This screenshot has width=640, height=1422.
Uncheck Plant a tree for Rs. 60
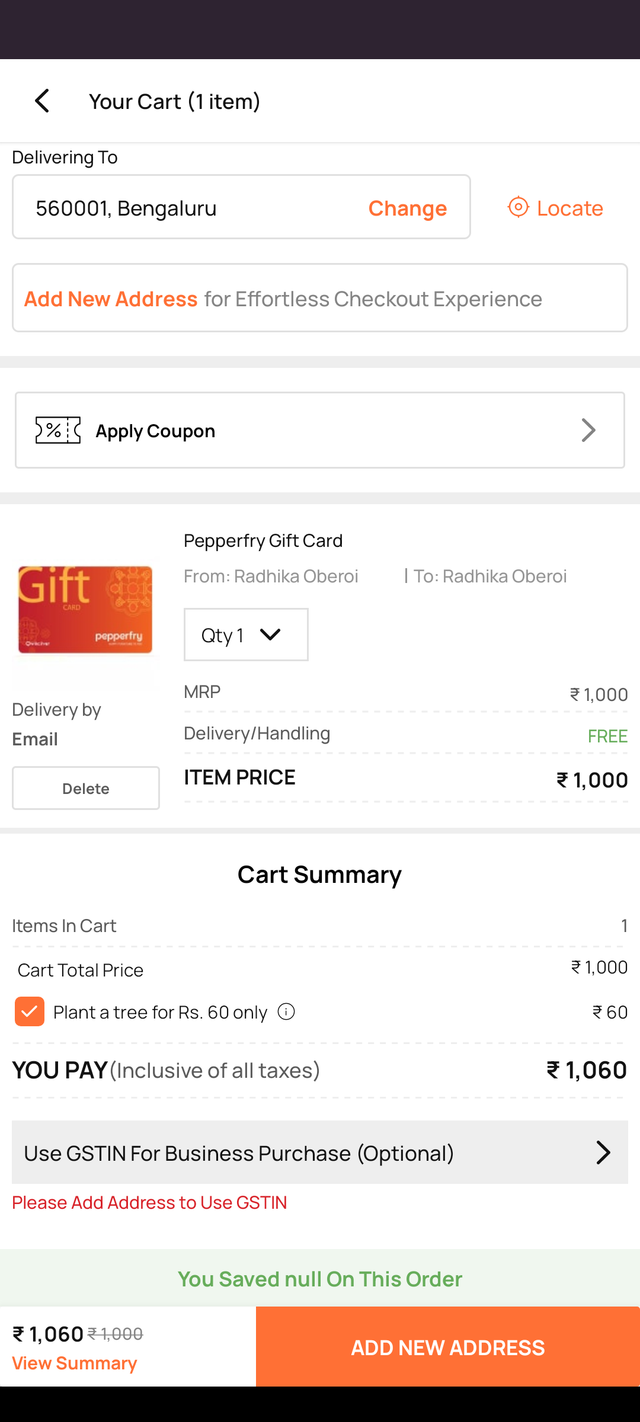pos(30,1012)
